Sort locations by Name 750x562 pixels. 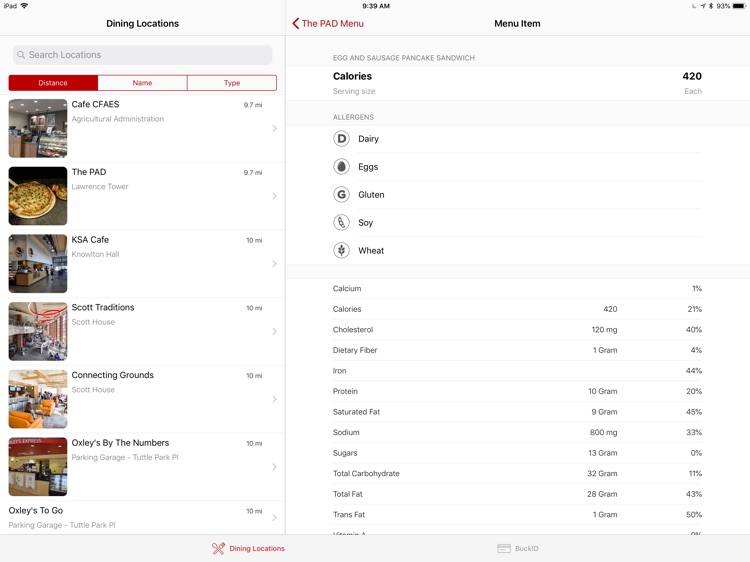[143, 83]
